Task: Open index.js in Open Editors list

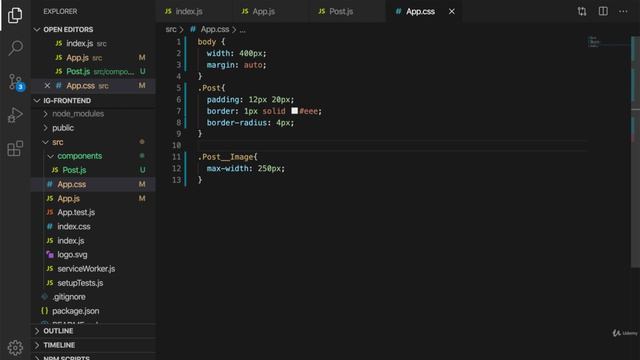Action: coord(93,43)
